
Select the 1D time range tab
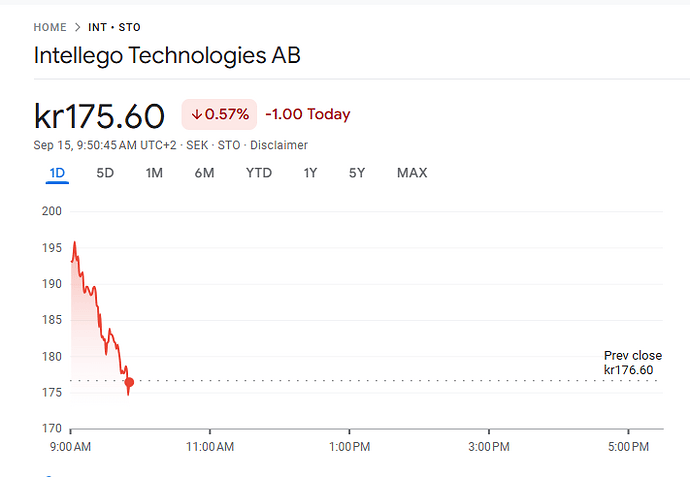(57, 173)
